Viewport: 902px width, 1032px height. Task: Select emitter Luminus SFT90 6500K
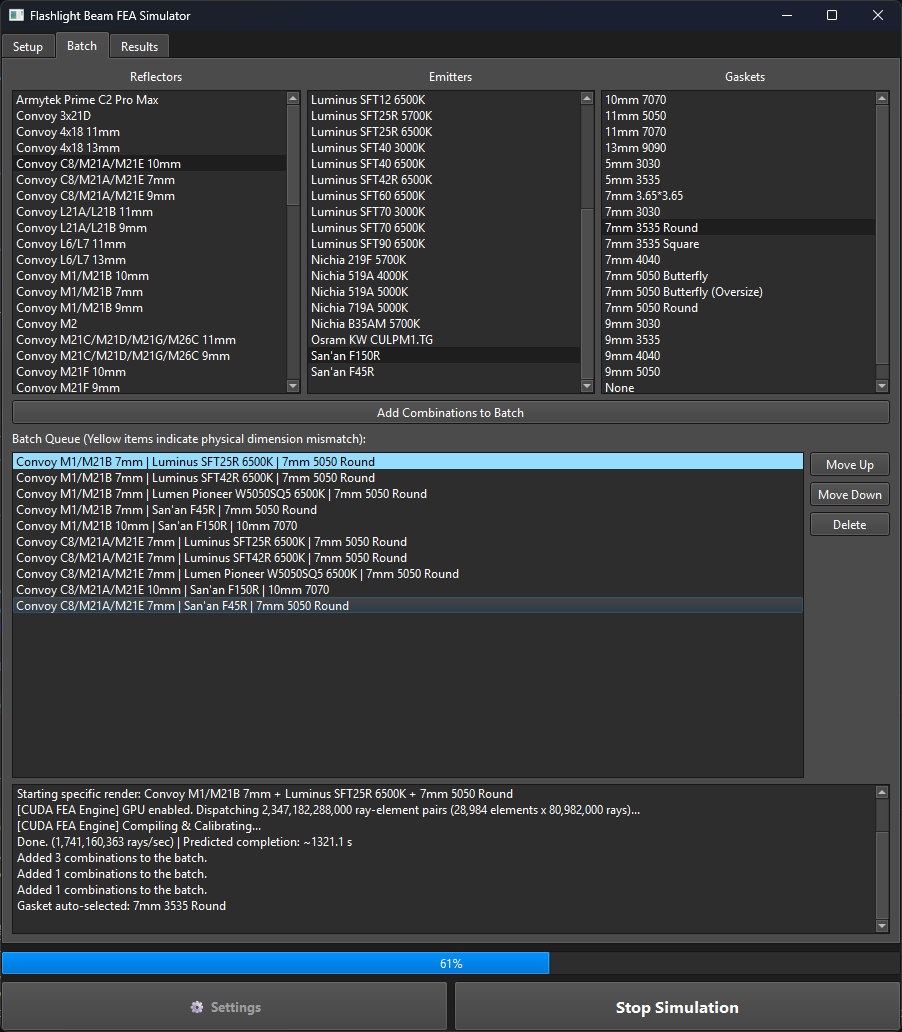(x=444, y=244)
